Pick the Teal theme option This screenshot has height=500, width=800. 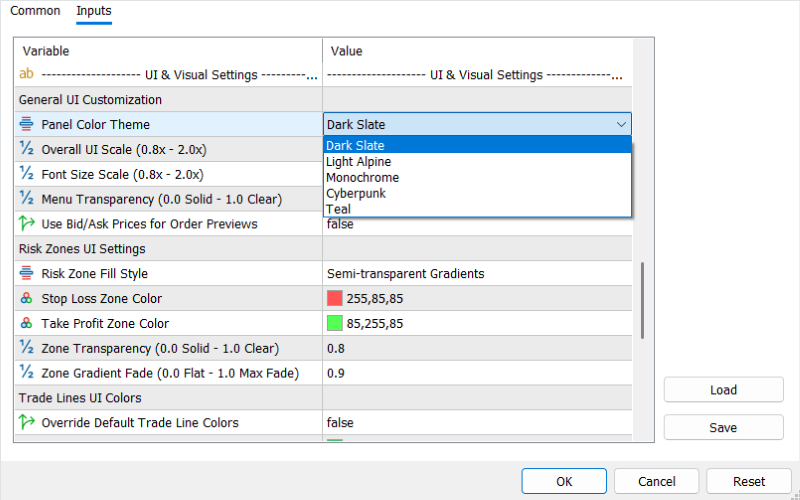(478, 209)
